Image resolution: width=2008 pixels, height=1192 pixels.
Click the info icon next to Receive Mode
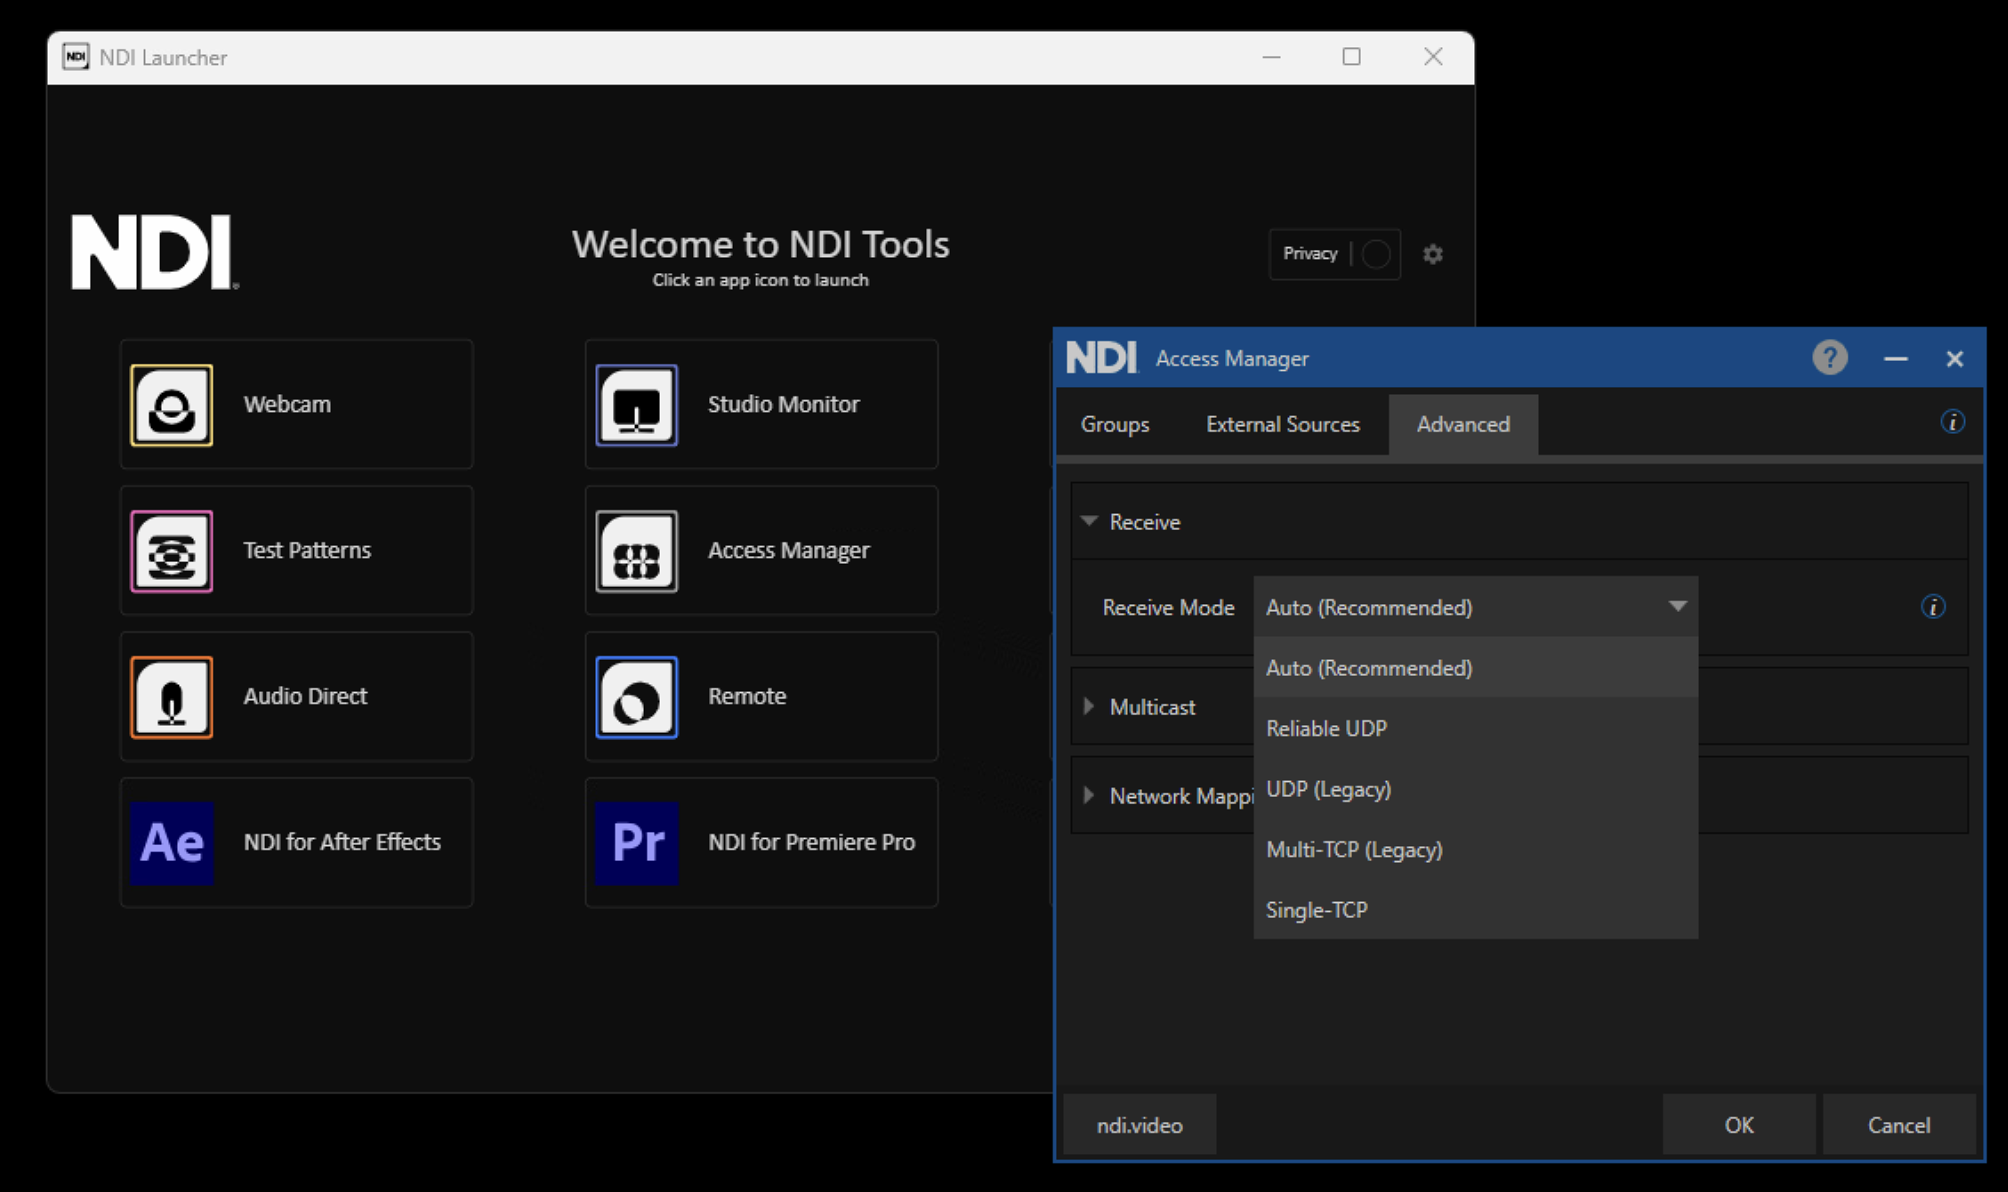[x=1933, y=607]
